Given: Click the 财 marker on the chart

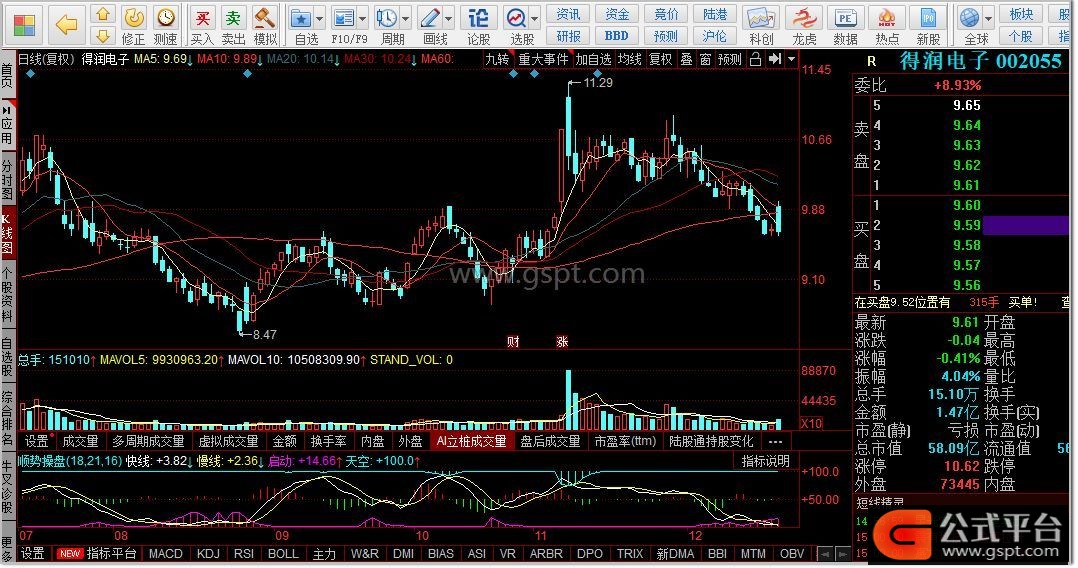Looking at the screenshot, I should (x=513, y=342).
